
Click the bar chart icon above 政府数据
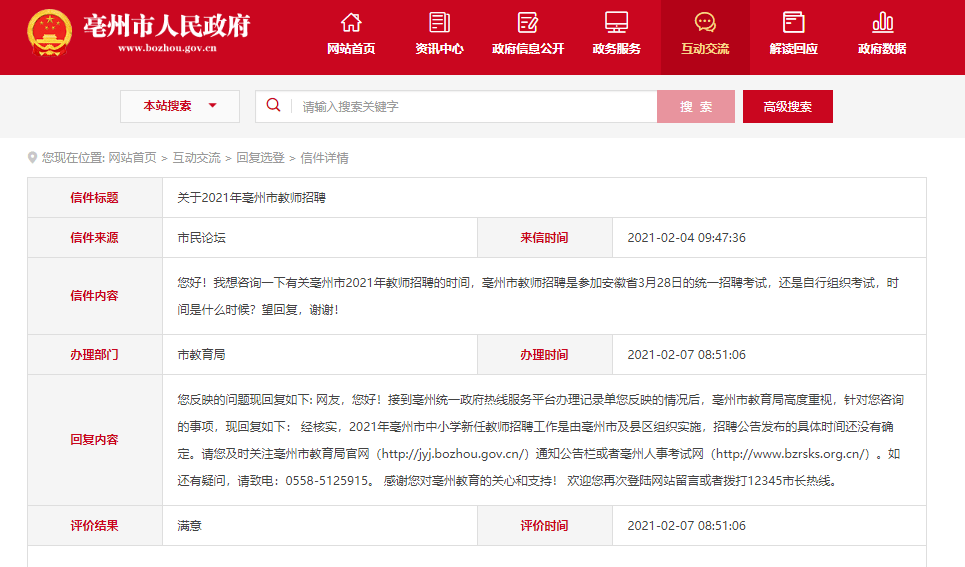click(883, 23)
